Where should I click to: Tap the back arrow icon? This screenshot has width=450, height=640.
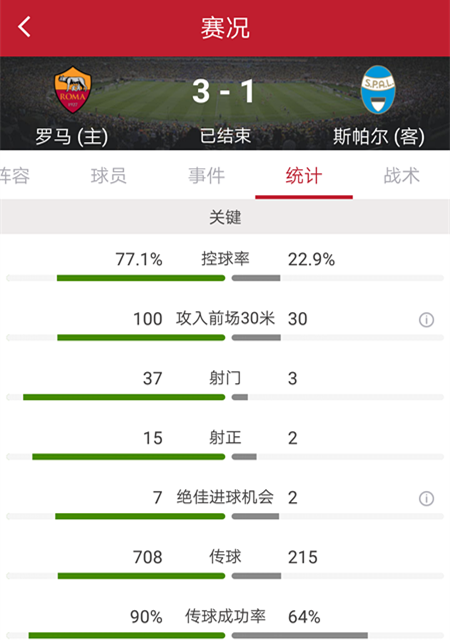click(x=24, y=27)
